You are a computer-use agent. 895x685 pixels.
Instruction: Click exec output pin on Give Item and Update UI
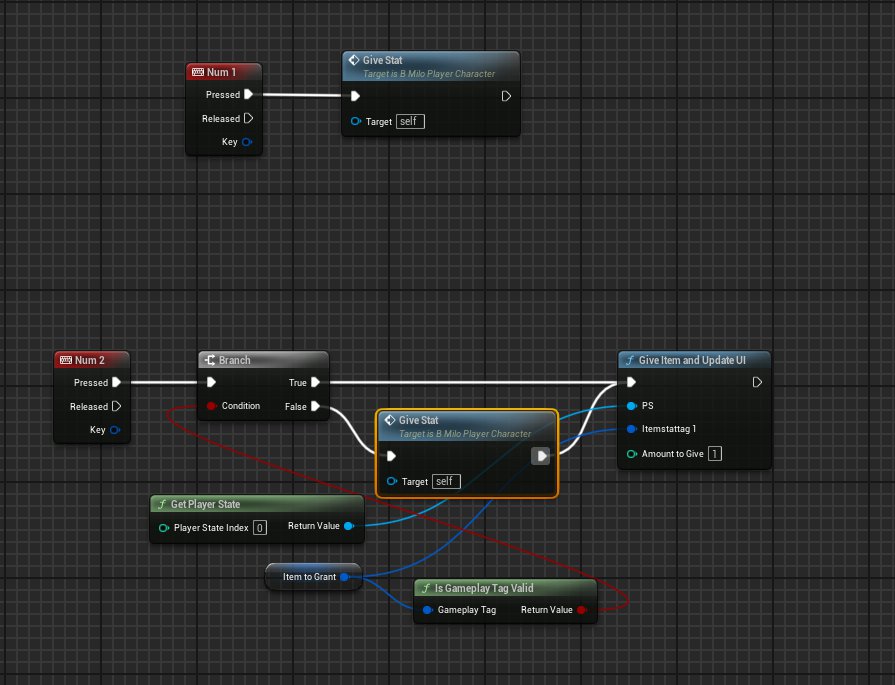point(758,382)
